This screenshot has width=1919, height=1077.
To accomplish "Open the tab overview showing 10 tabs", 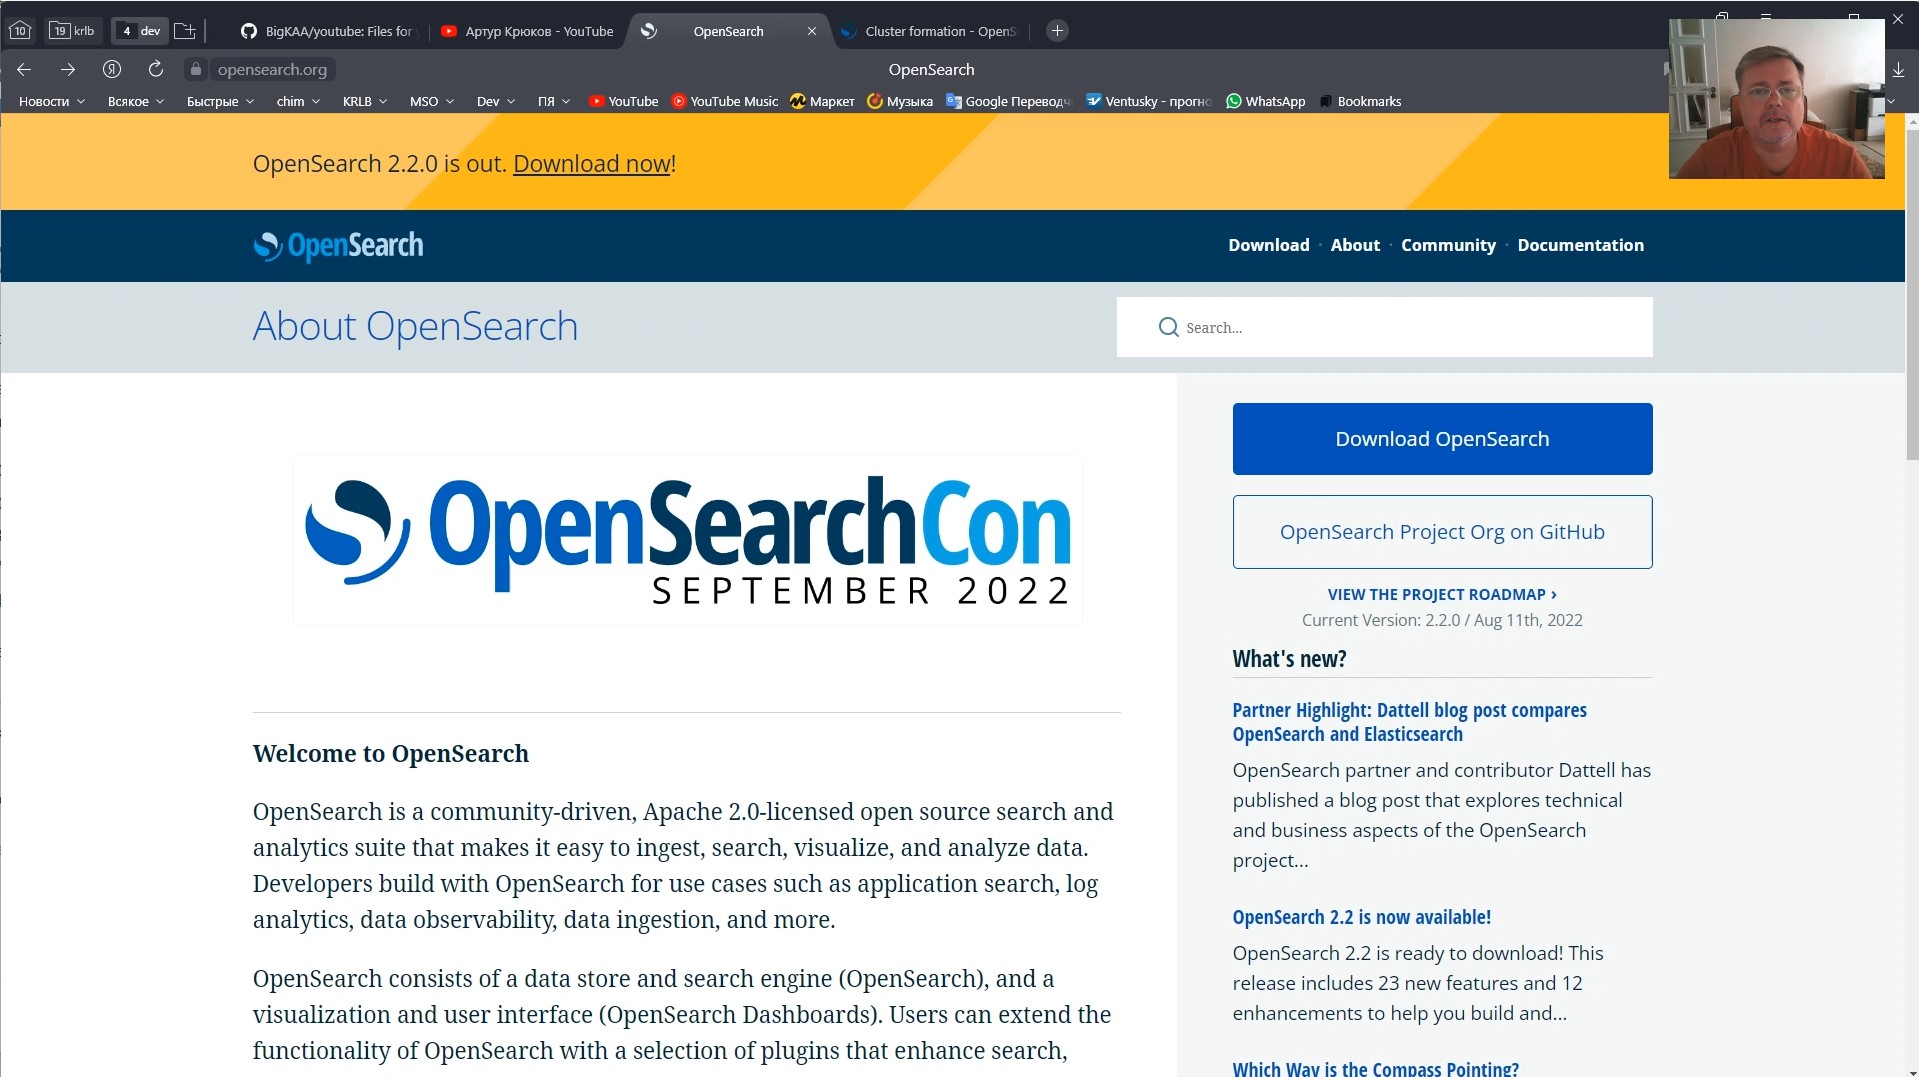I will 20,31.
